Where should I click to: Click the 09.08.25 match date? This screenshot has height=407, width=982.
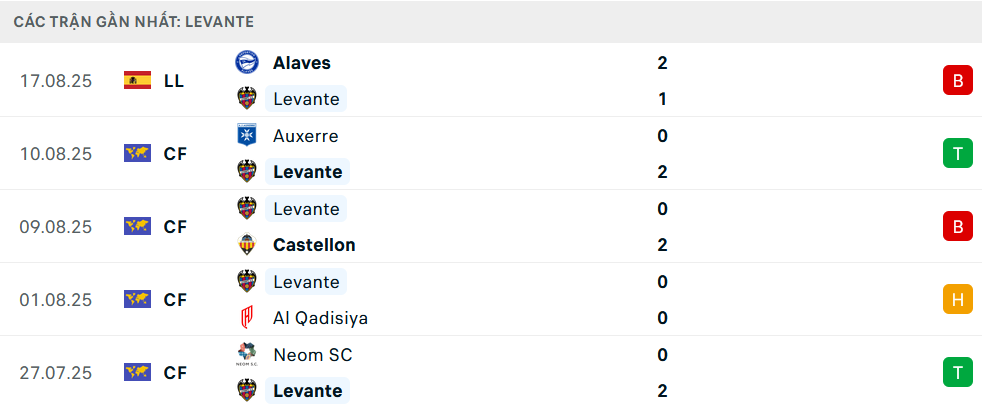[56, 227]
